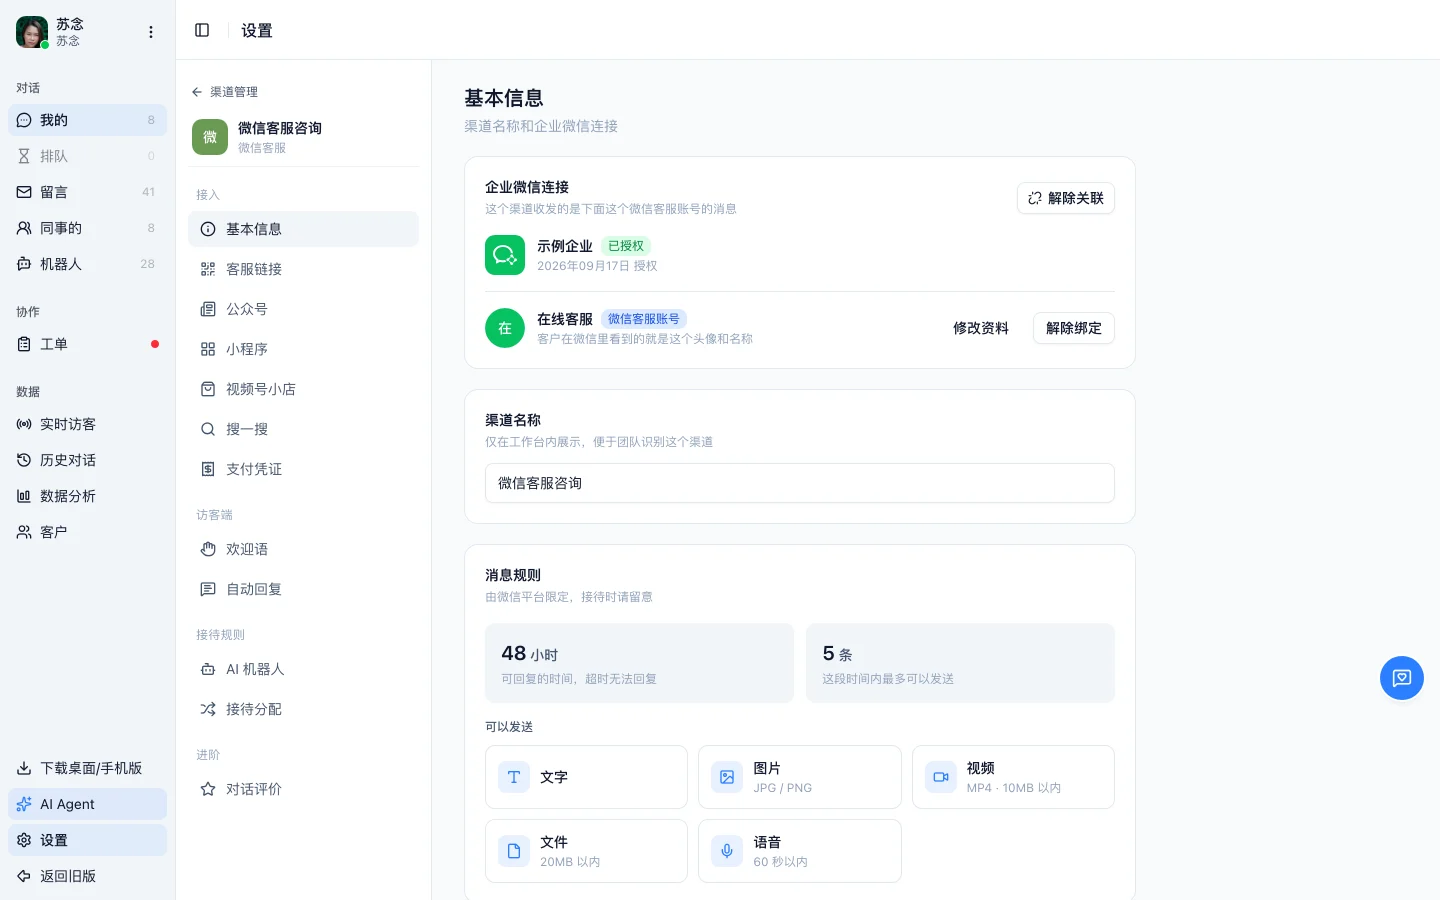Select the 客服链接 tab
Image resolution: width=1440 pixels, height=900 pixels.
[x=303, y=269]
